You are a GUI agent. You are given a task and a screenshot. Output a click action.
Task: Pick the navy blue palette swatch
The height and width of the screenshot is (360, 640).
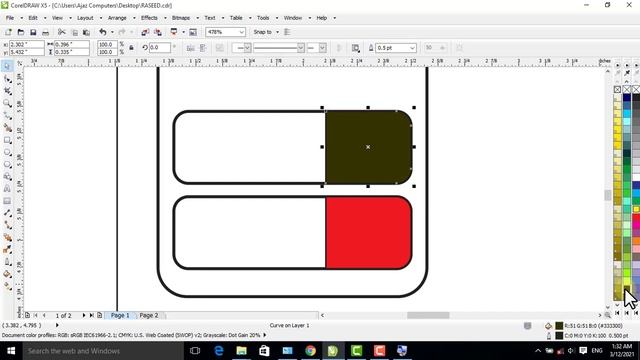(627, 98)
